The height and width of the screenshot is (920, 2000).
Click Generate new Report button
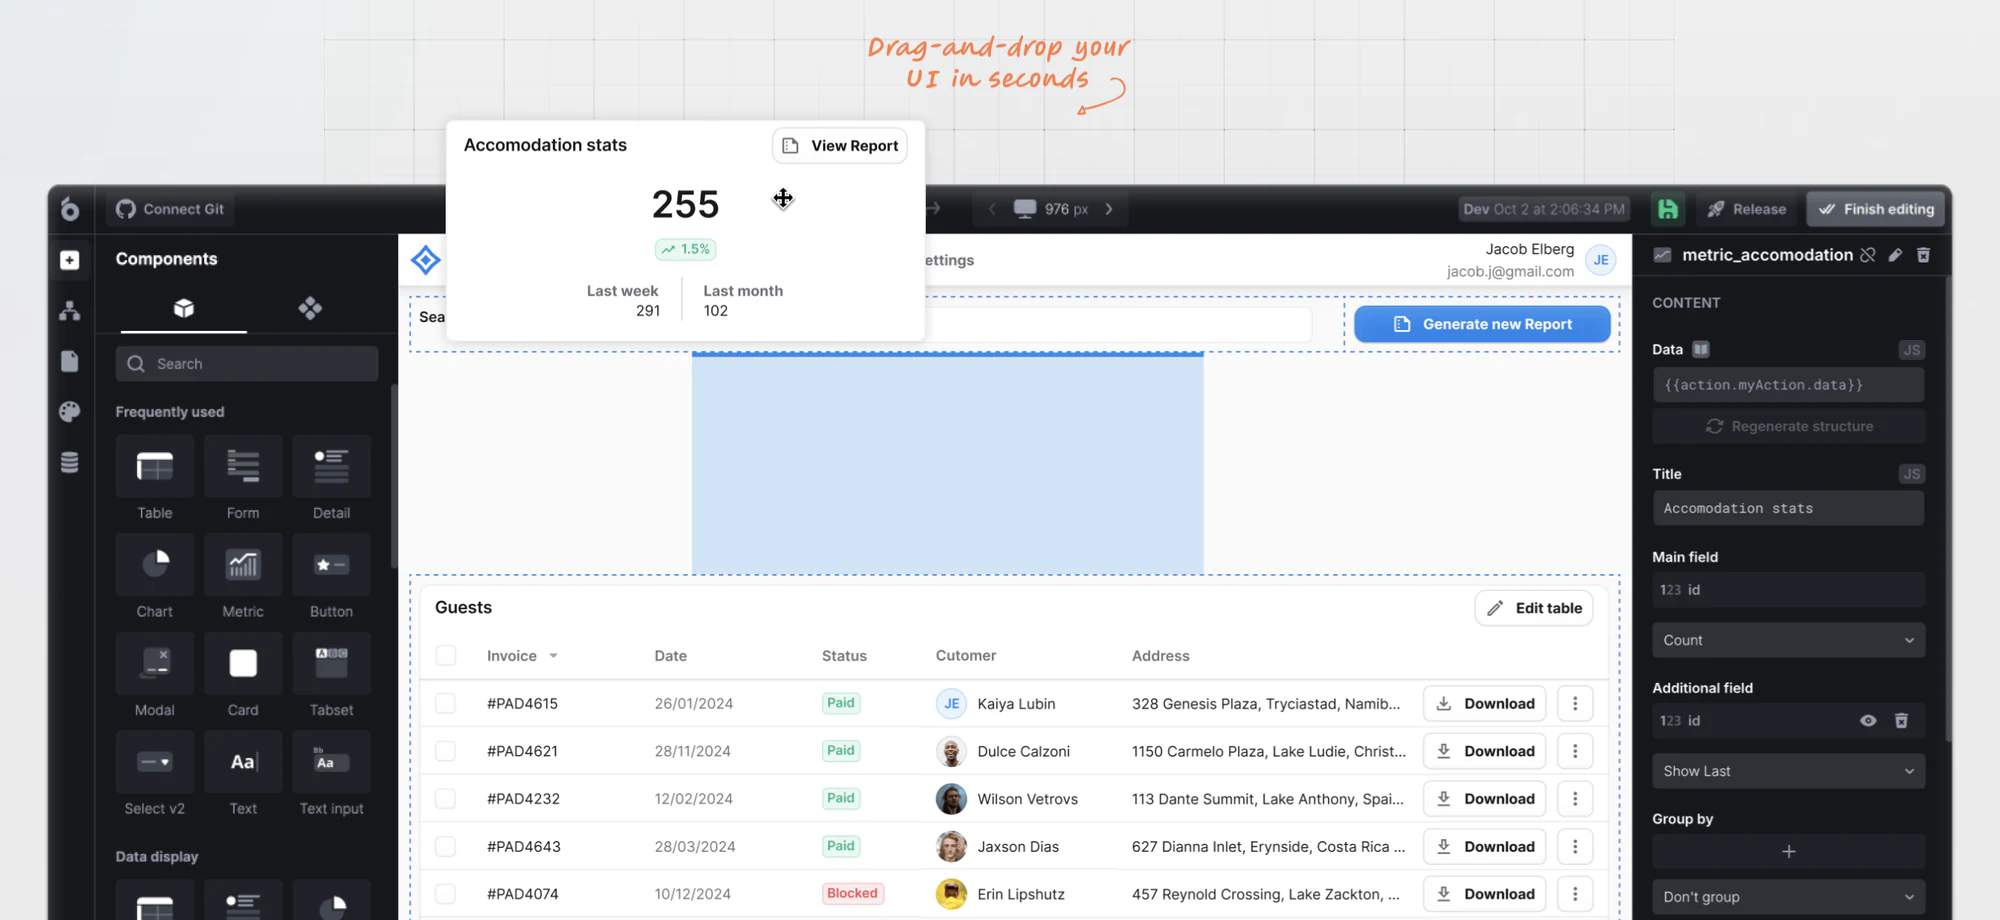(x=1482, y=324)
